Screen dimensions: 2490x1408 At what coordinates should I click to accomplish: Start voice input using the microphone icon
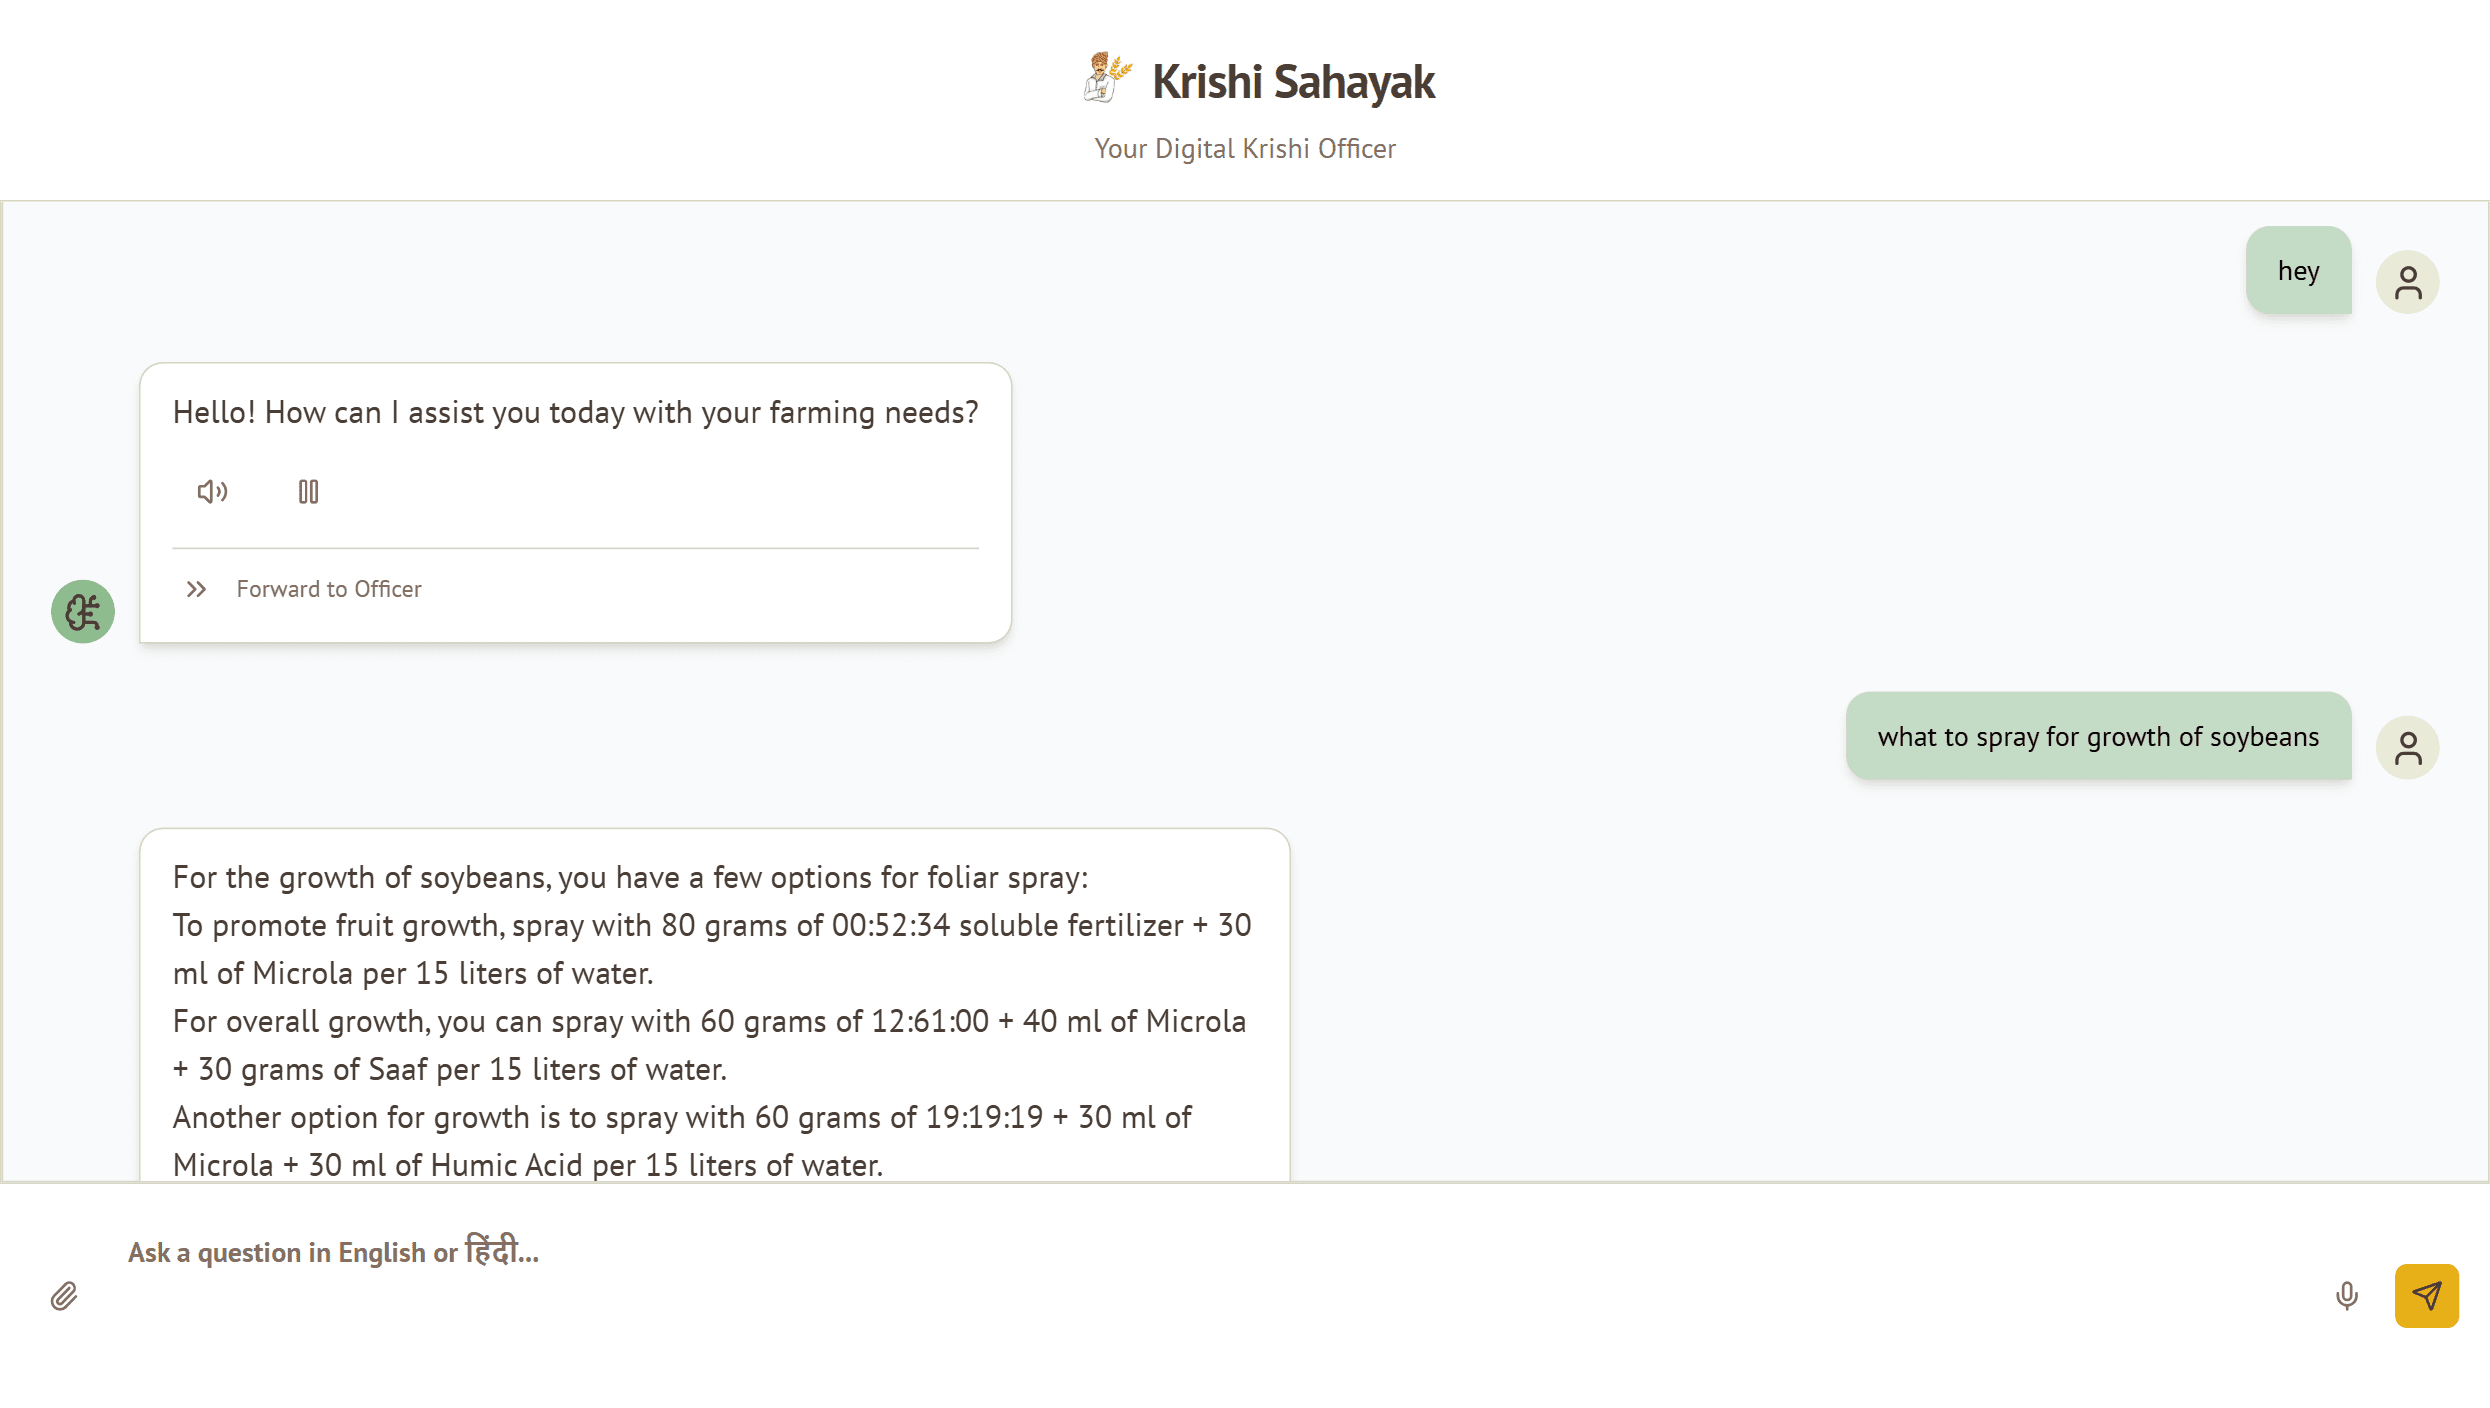pos(2347,1295)
